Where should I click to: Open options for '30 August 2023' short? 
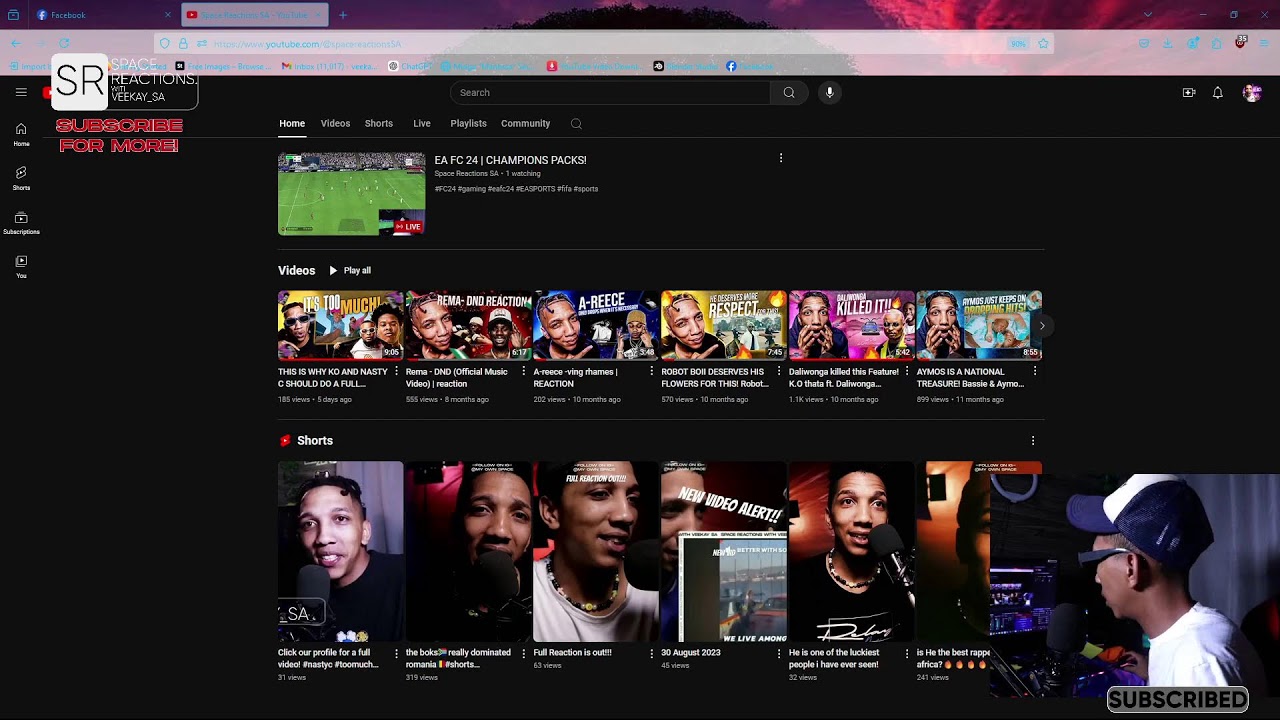coord(779,653)
